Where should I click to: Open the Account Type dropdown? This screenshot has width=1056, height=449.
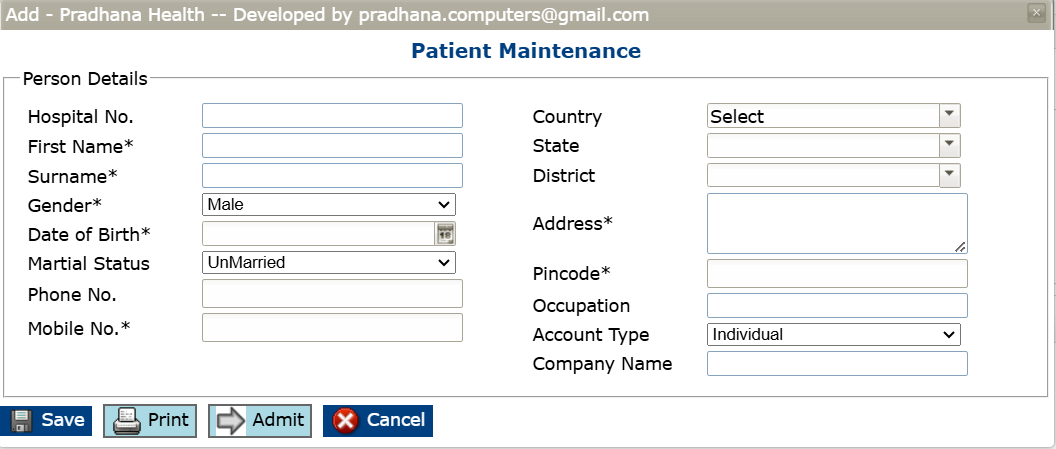[833, 335]
